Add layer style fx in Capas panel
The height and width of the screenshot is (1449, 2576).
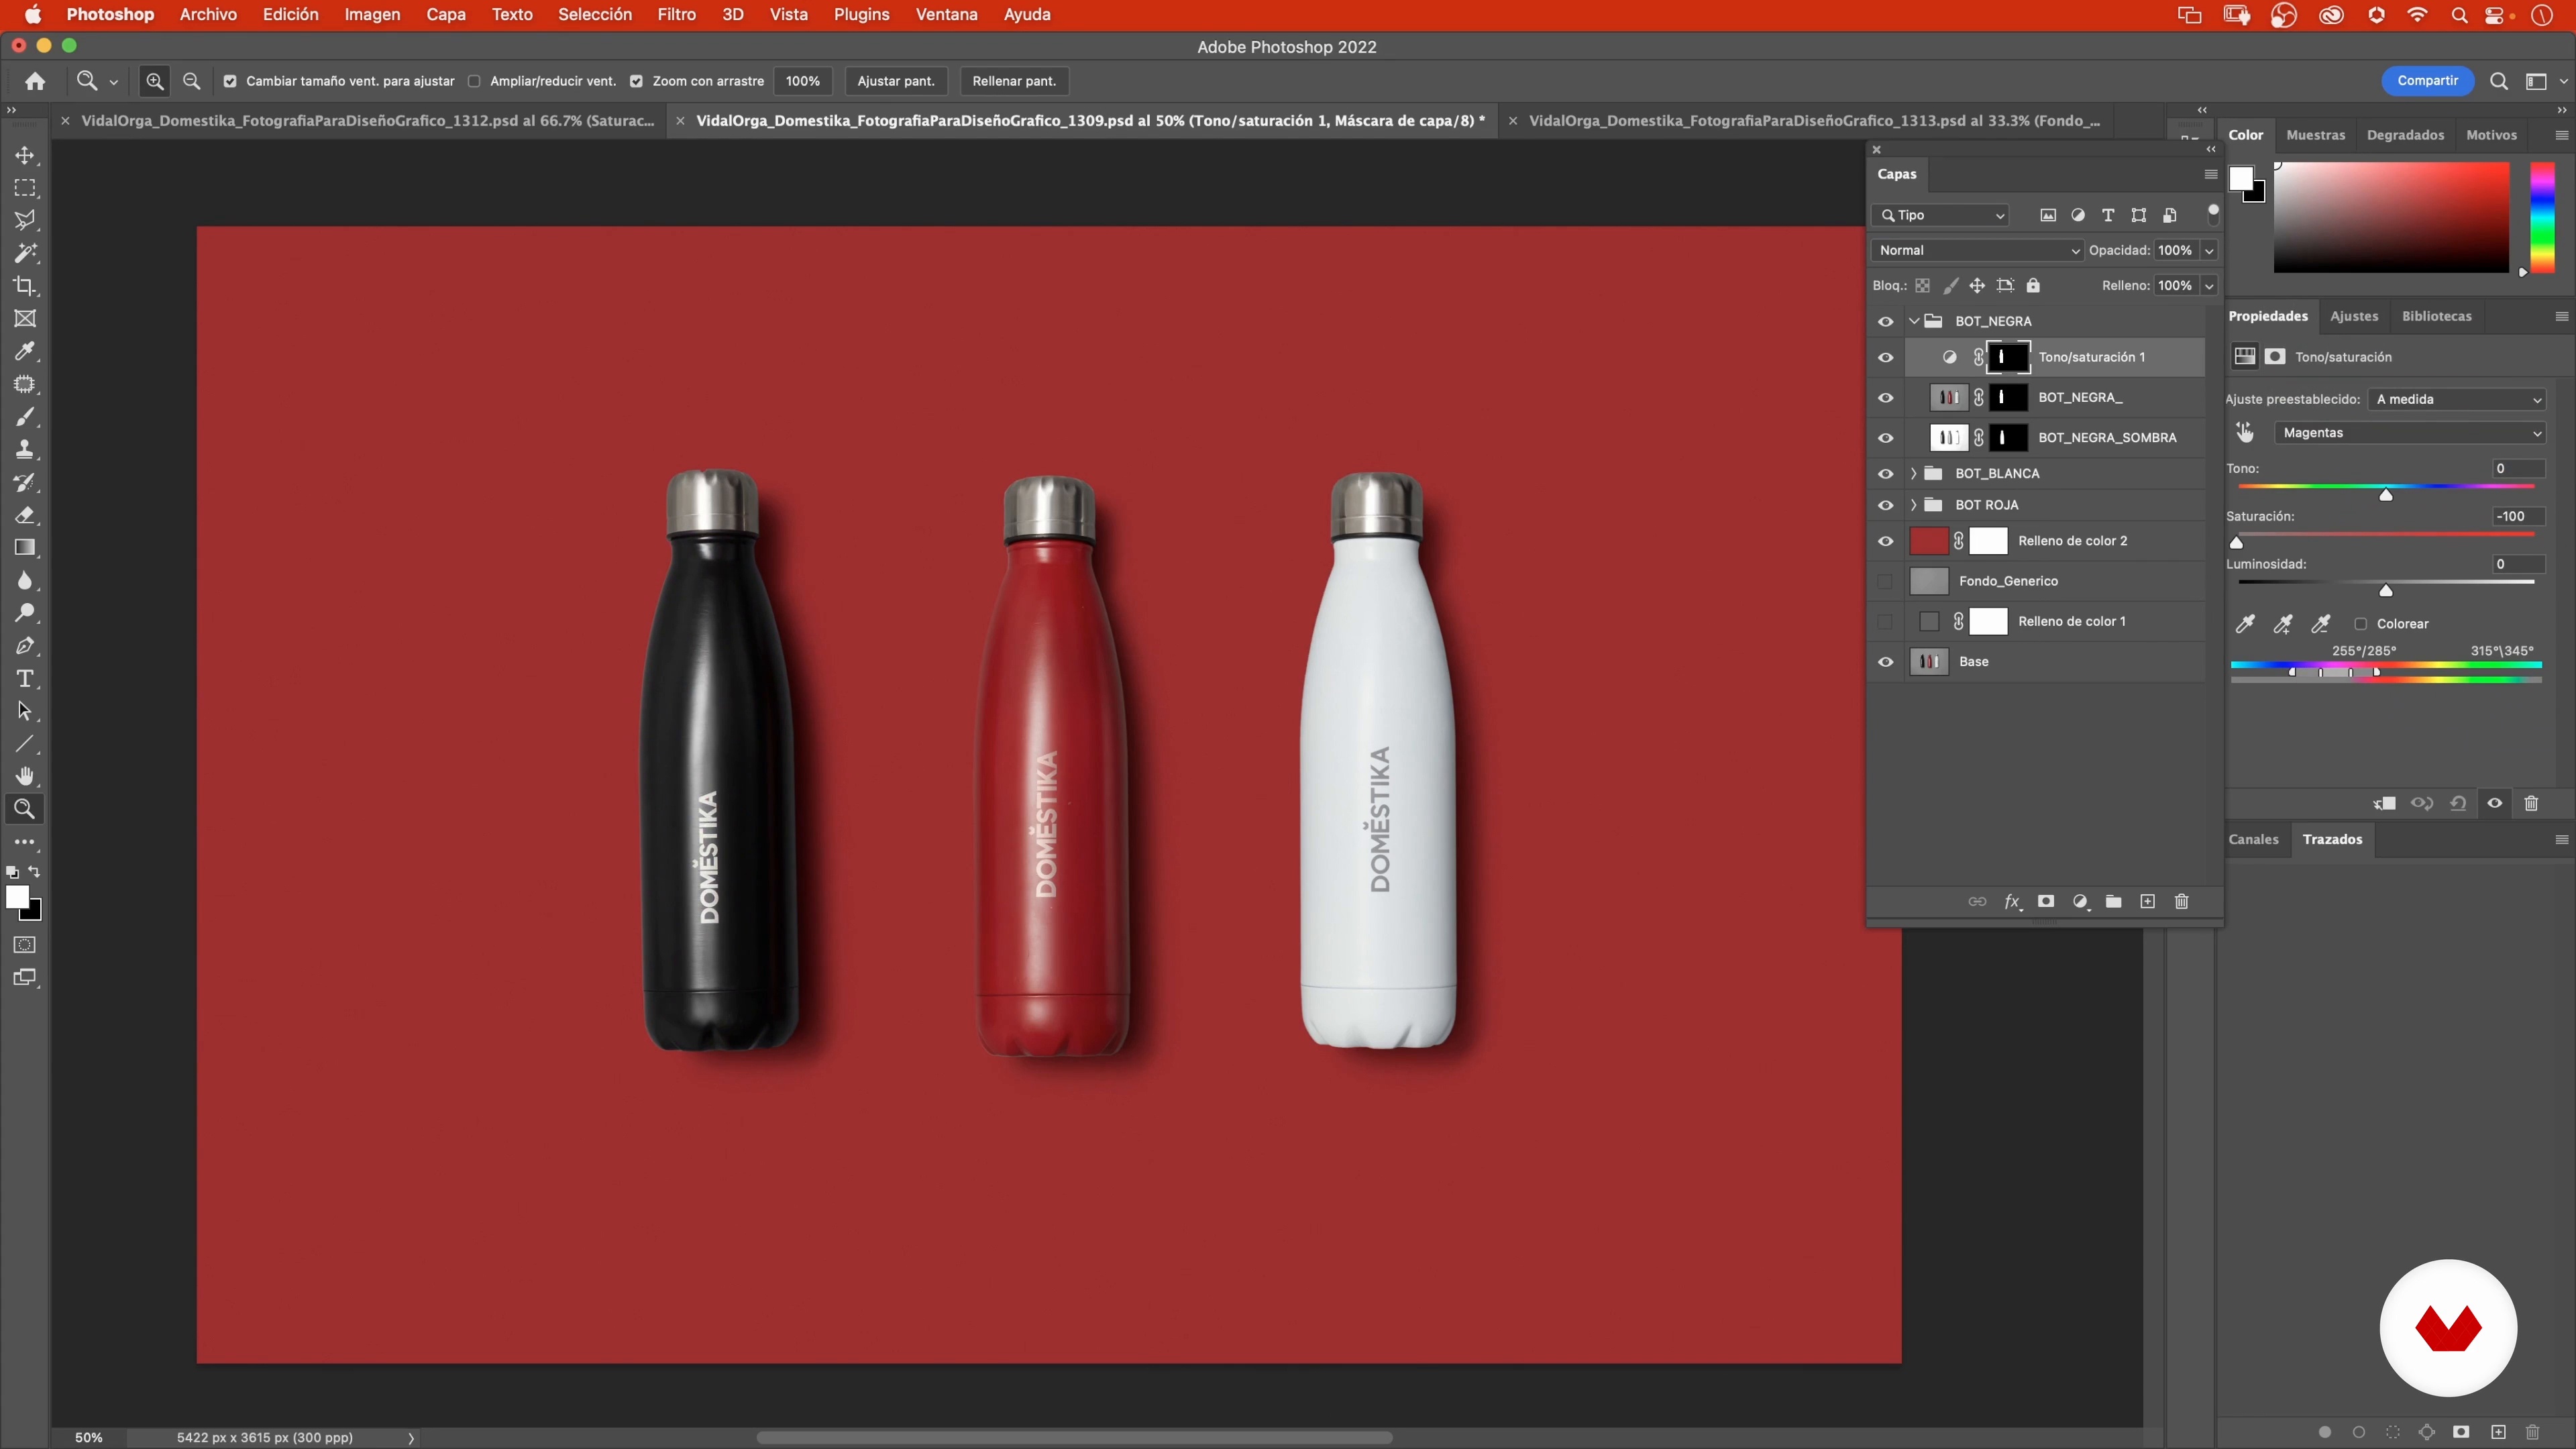point(2012,902)
